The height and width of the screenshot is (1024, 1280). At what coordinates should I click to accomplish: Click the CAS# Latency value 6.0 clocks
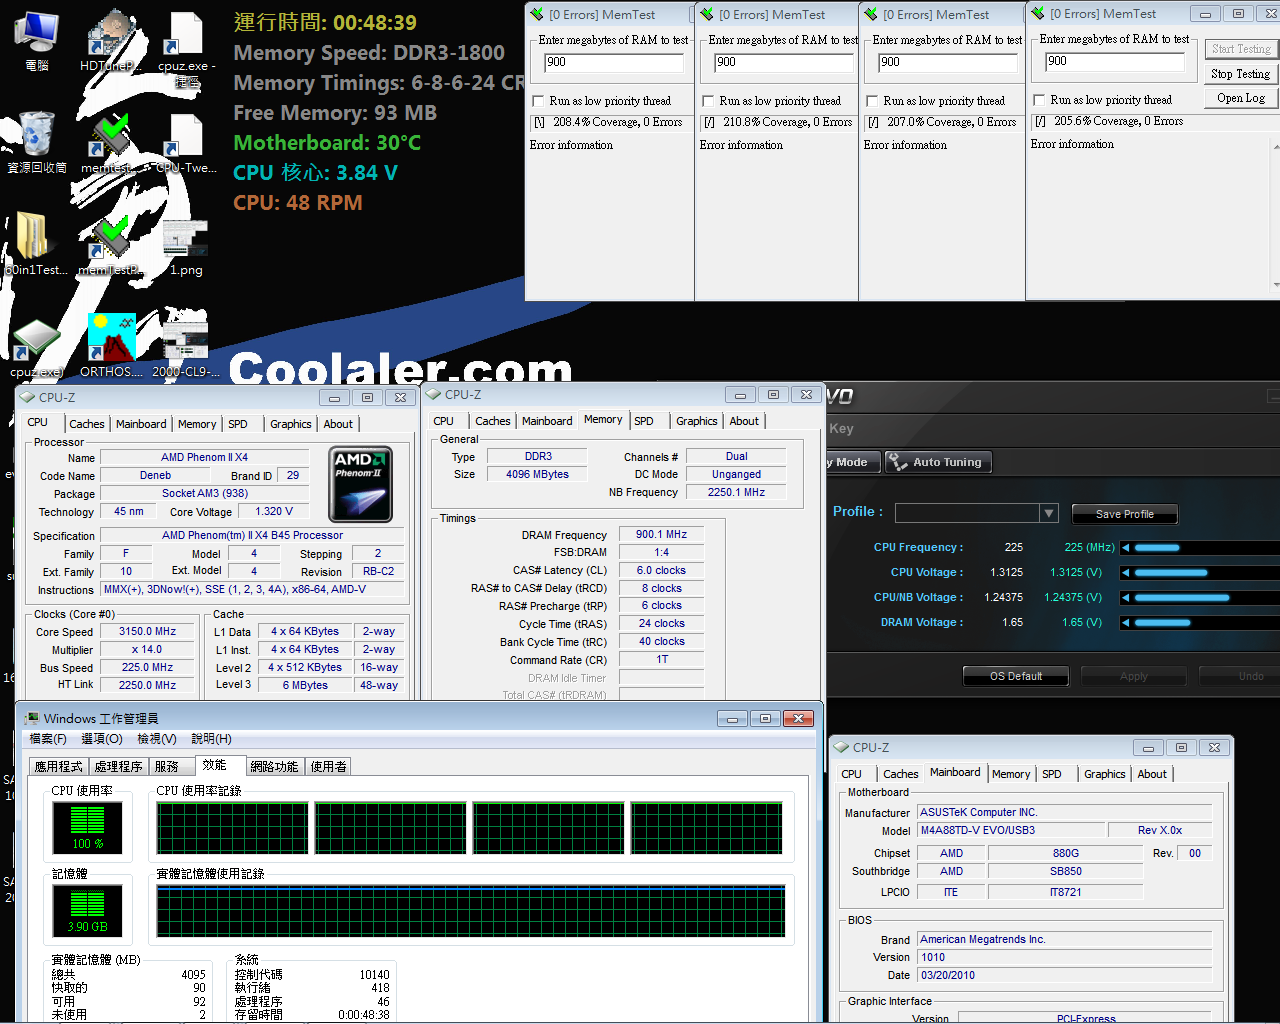pyautogui.click(x=661, y=570)
